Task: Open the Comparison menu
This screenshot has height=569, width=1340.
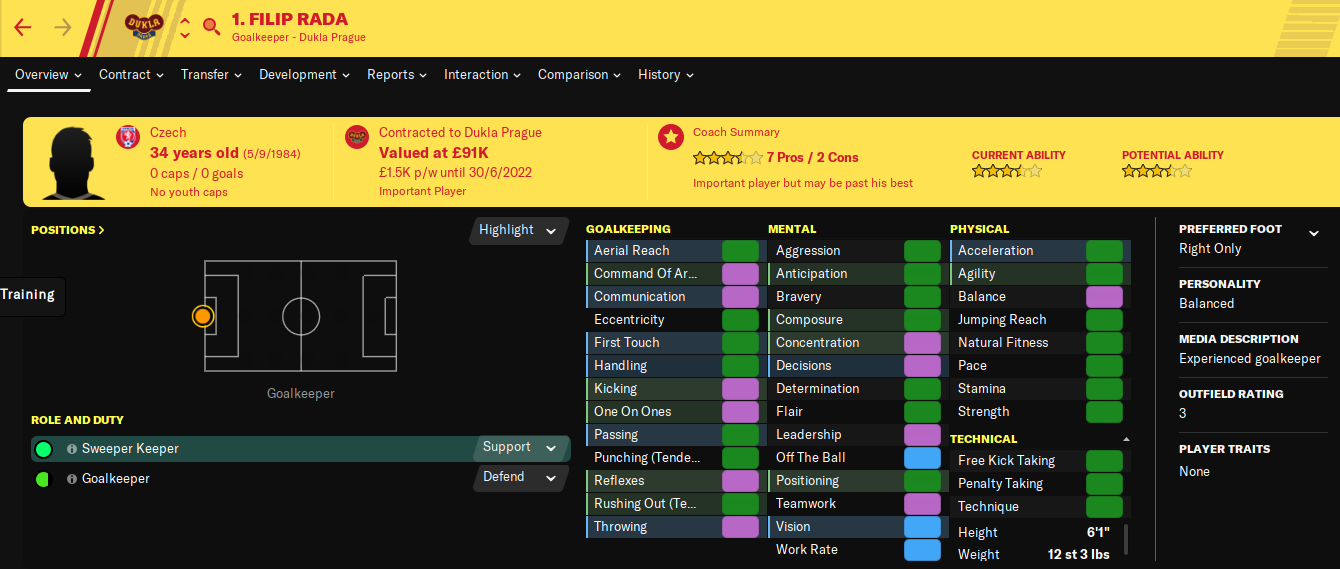Action: tap(580, 75)
